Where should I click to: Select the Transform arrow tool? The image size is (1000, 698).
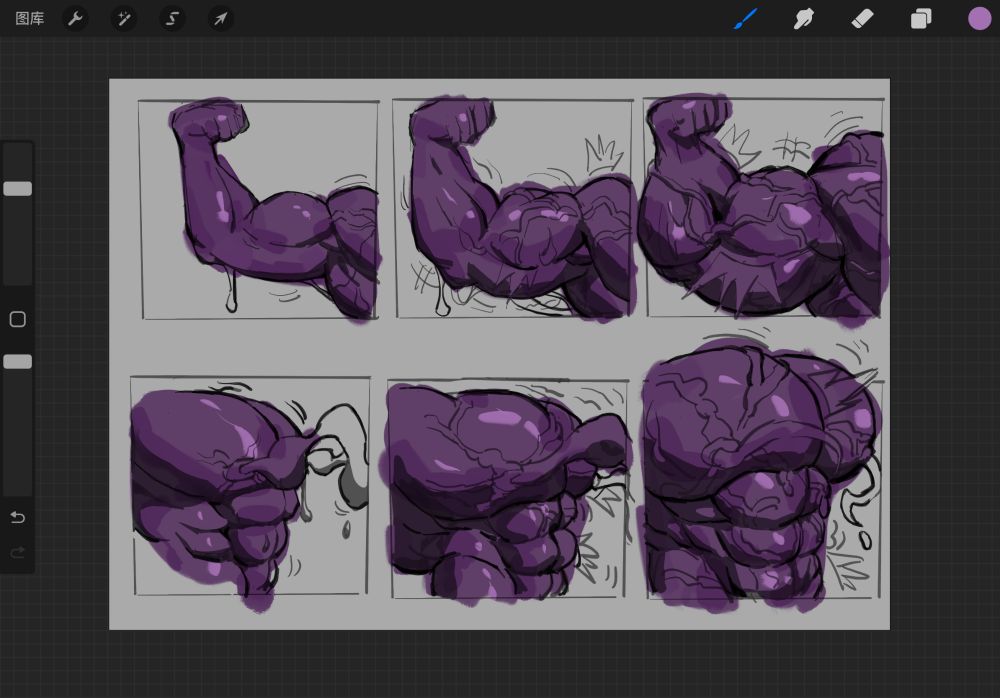point(221,19)
